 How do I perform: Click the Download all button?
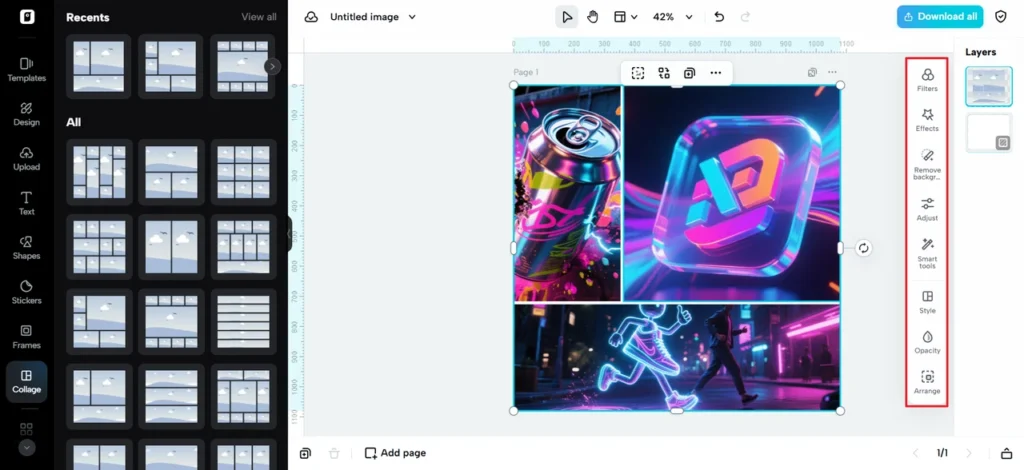pyautogui.click(x=940, y=17)
